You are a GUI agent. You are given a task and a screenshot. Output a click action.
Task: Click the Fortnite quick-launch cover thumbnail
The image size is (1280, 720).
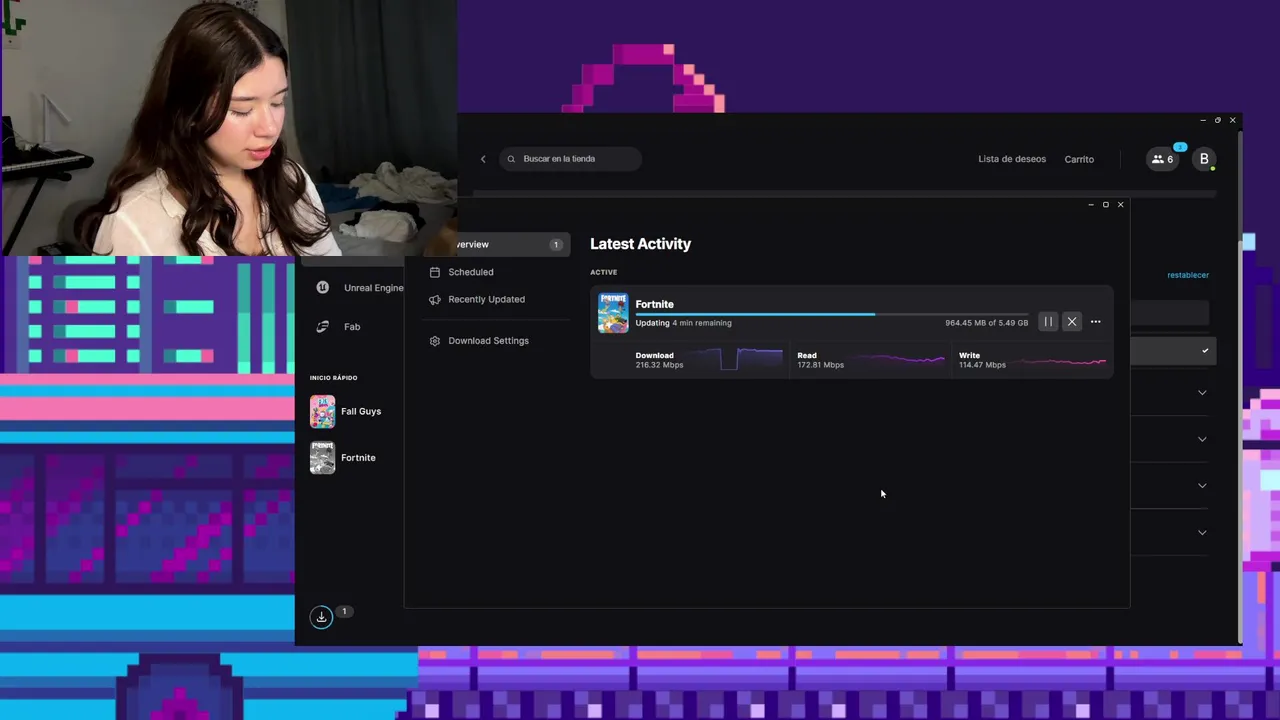click(322, 457)
